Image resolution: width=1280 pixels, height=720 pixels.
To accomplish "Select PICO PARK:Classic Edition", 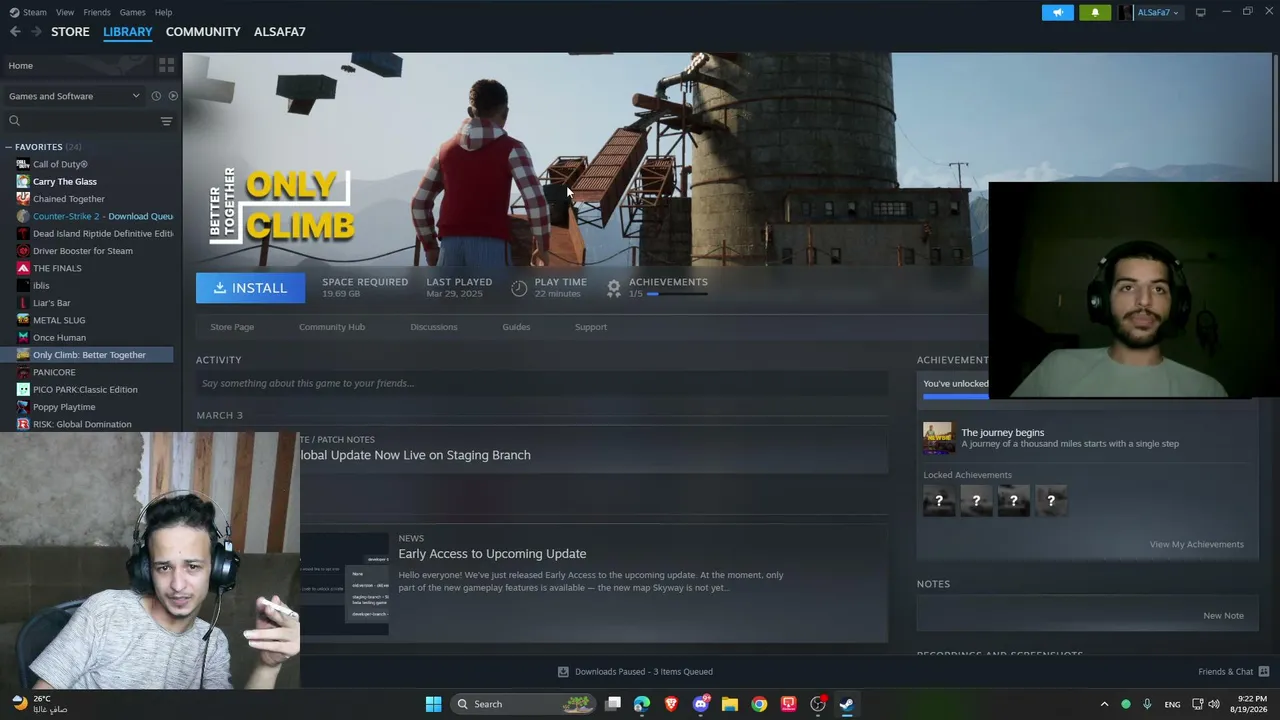I will tap(87, 390).
